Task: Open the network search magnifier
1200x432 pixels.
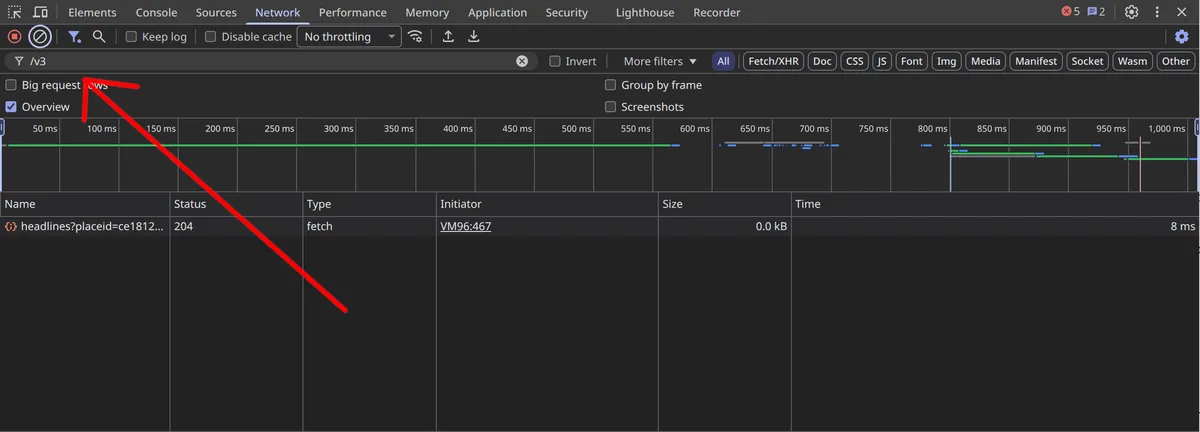Action: click(99, 37)
